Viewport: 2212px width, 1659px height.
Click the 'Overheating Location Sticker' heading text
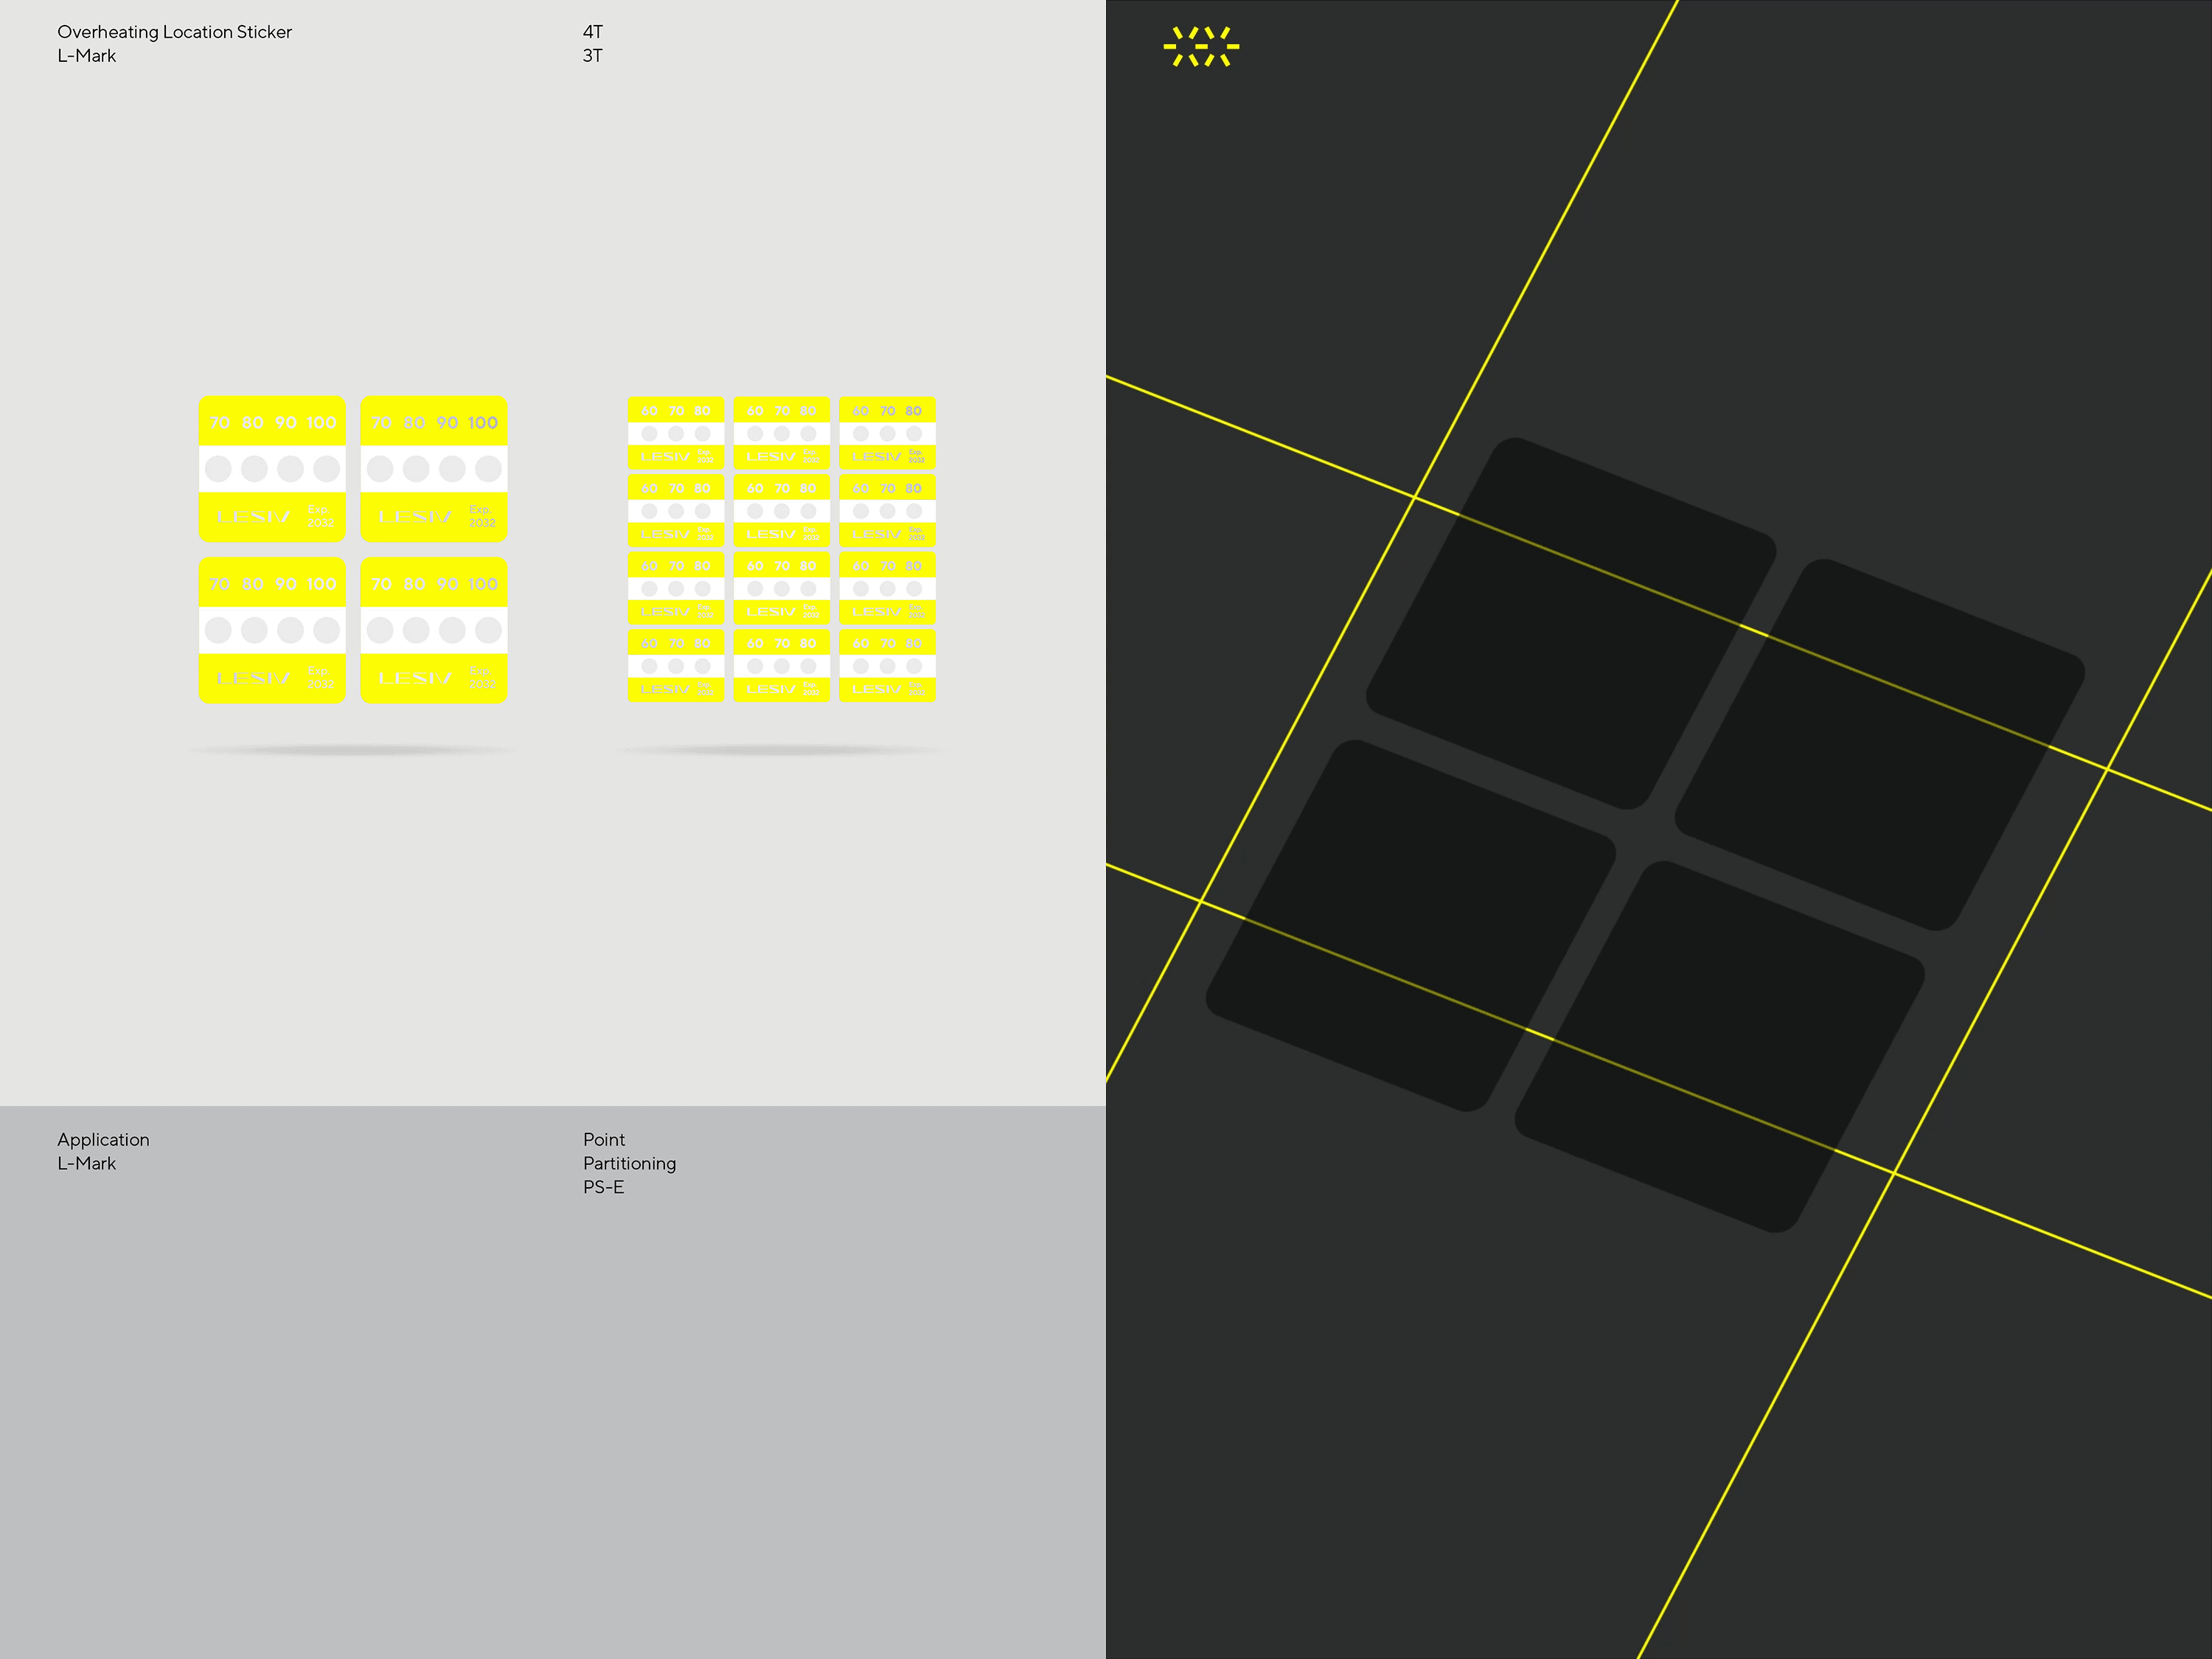point(174,32)
